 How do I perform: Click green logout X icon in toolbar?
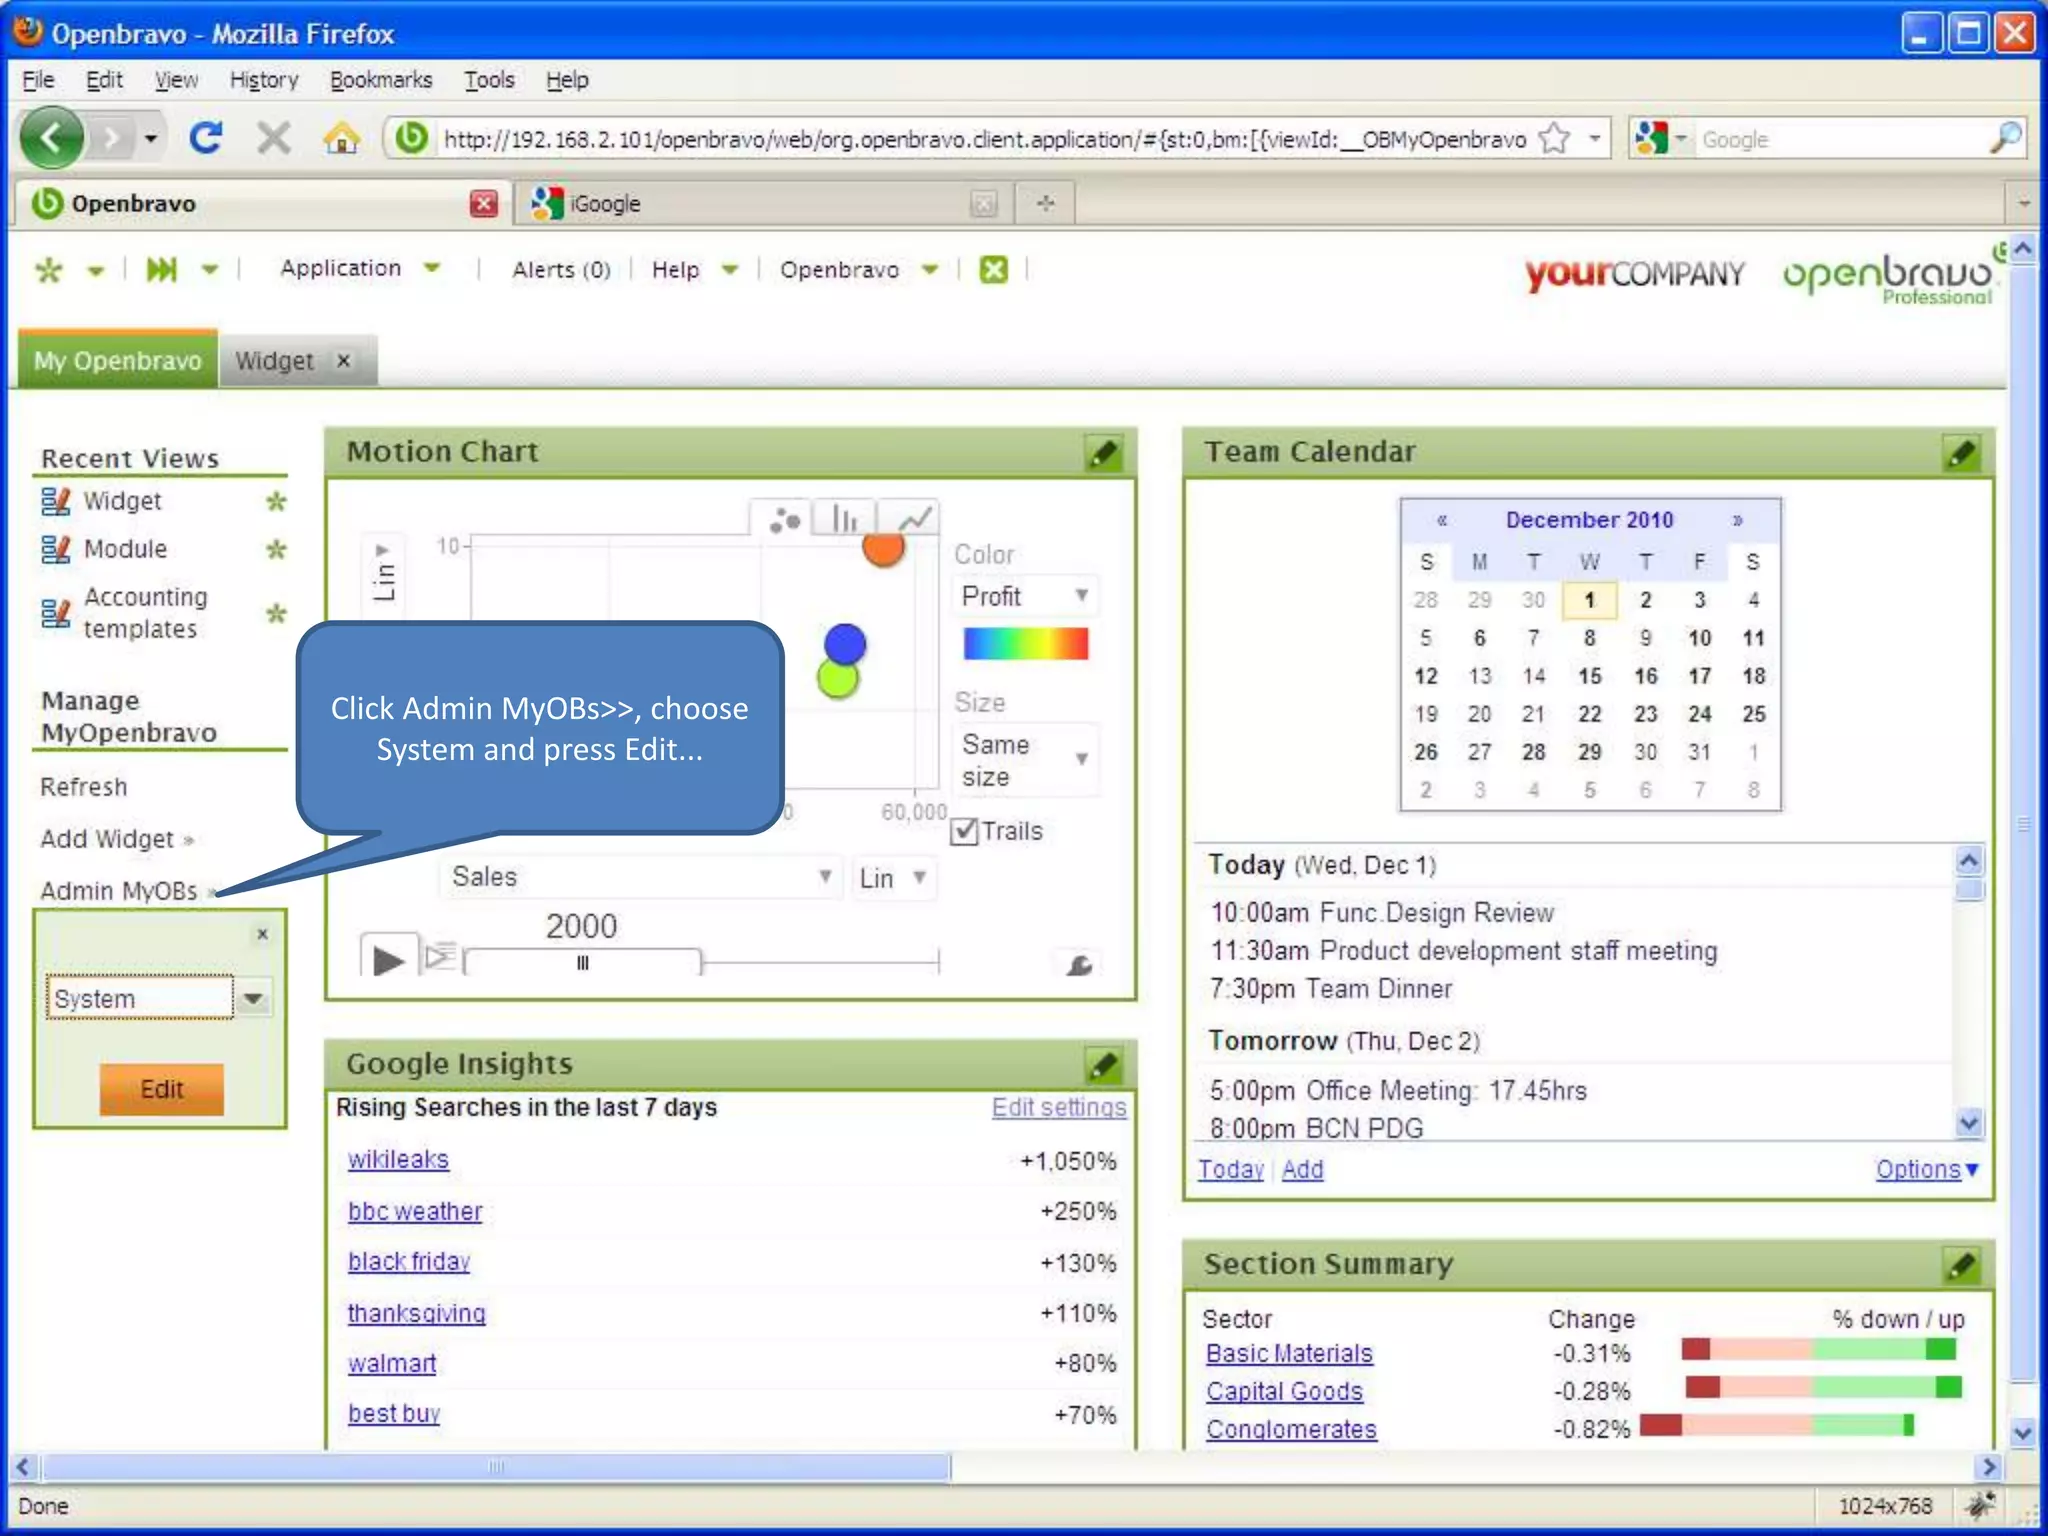coord(993,269)
